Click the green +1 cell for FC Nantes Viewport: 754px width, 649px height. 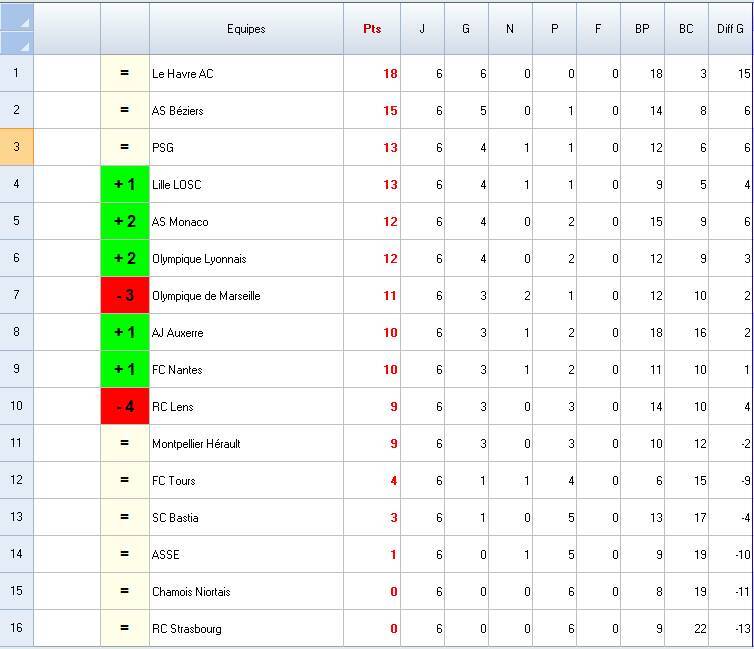tap(125, 369)
